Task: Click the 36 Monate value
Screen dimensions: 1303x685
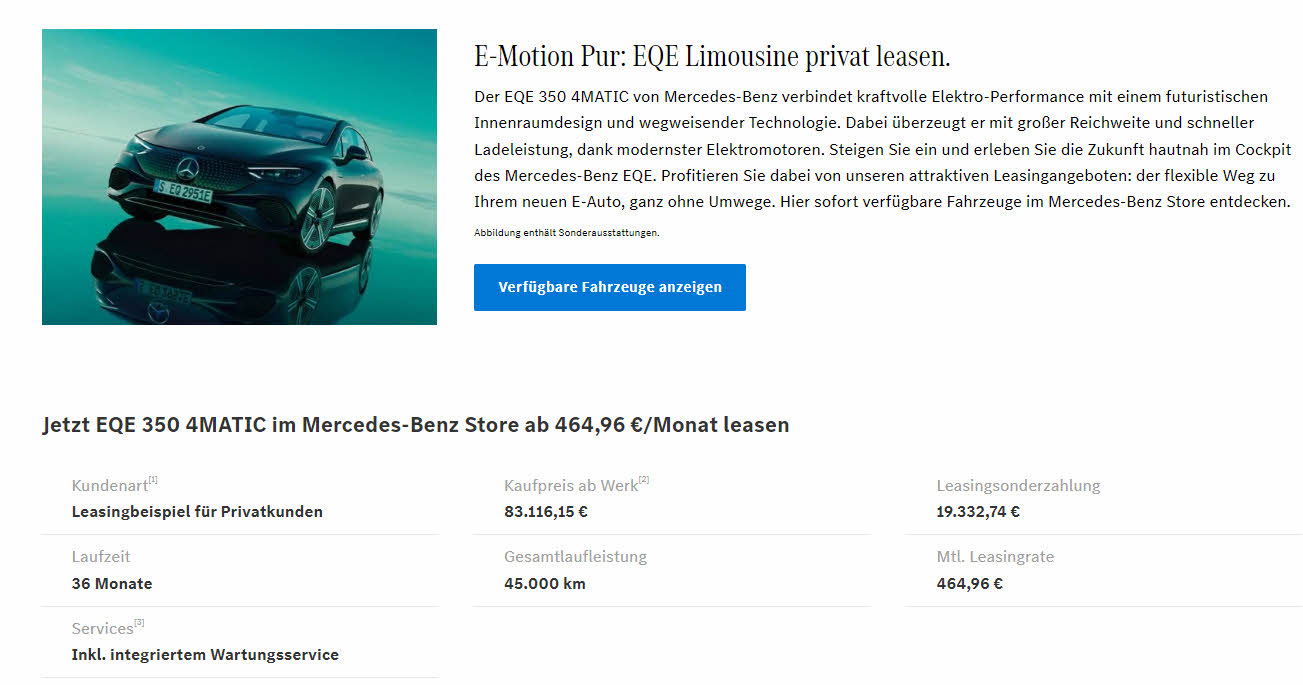Action: [x=112, y=584]
